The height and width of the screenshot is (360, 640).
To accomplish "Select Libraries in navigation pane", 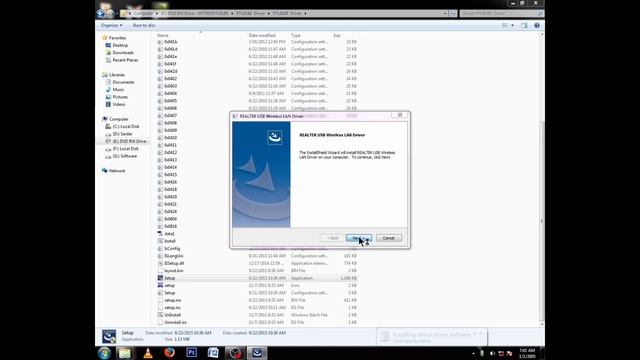I will click(116, 75).
